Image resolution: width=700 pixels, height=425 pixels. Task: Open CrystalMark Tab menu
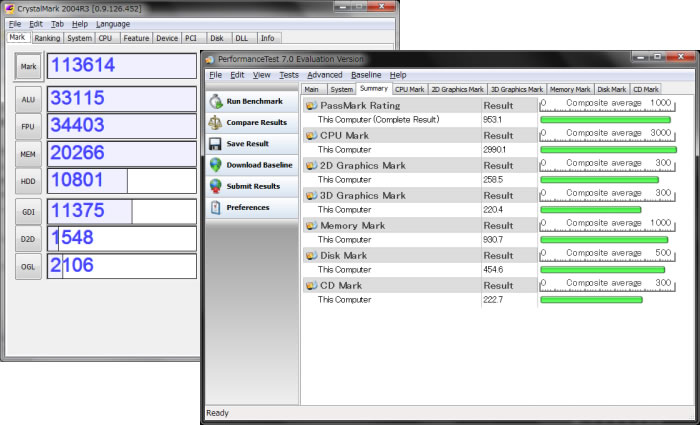pyautogui.click(x=57, y=24)
